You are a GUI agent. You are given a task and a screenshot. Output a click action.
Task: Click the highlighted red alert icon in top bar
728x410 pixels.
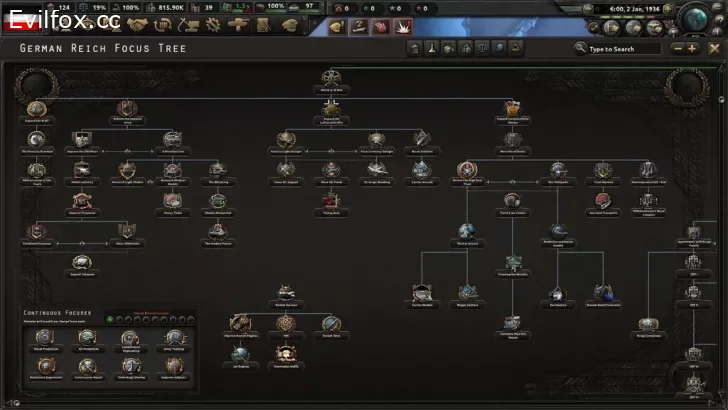click(x=403, y=25)
